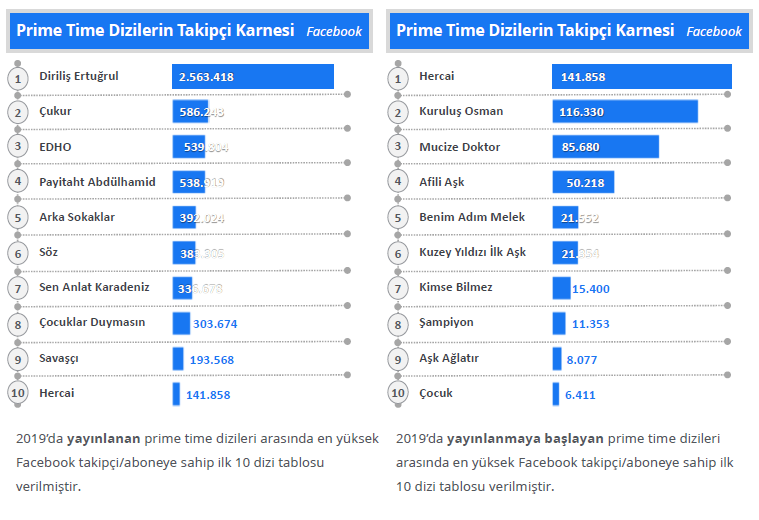
Task: Click rank 9 circle beside Aşk Ağlatır
Action: click(x=398, y=359)
